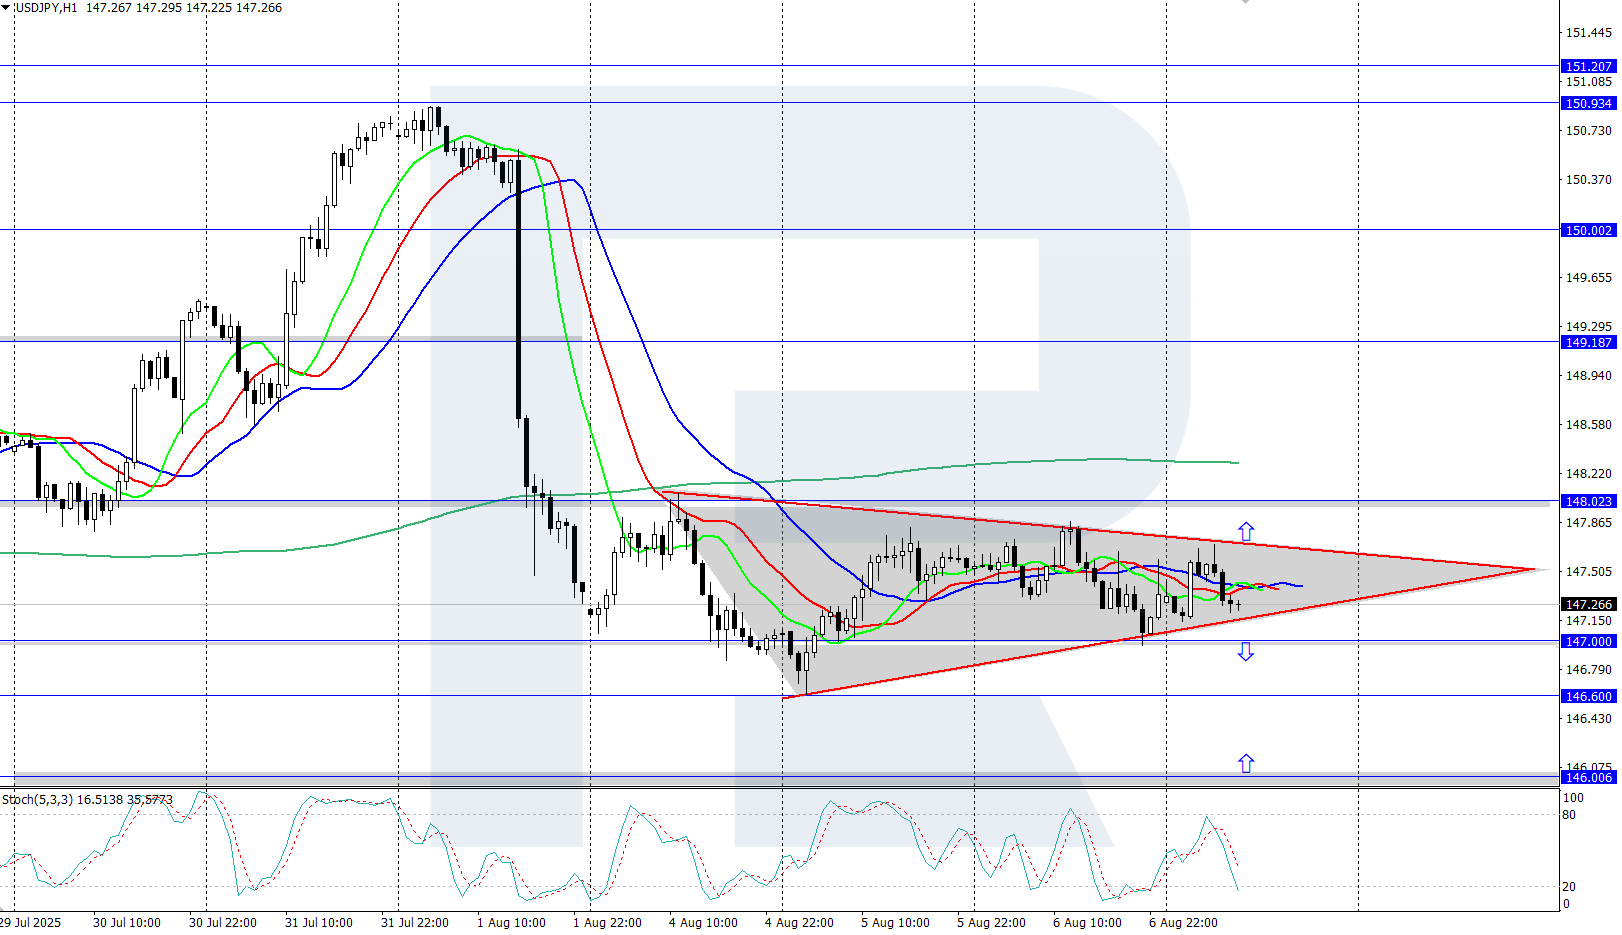The width and height of the screenshot is (1622, 935).
Task: Click the 151.445 value on price scale
Action: tap(1588, 32)
